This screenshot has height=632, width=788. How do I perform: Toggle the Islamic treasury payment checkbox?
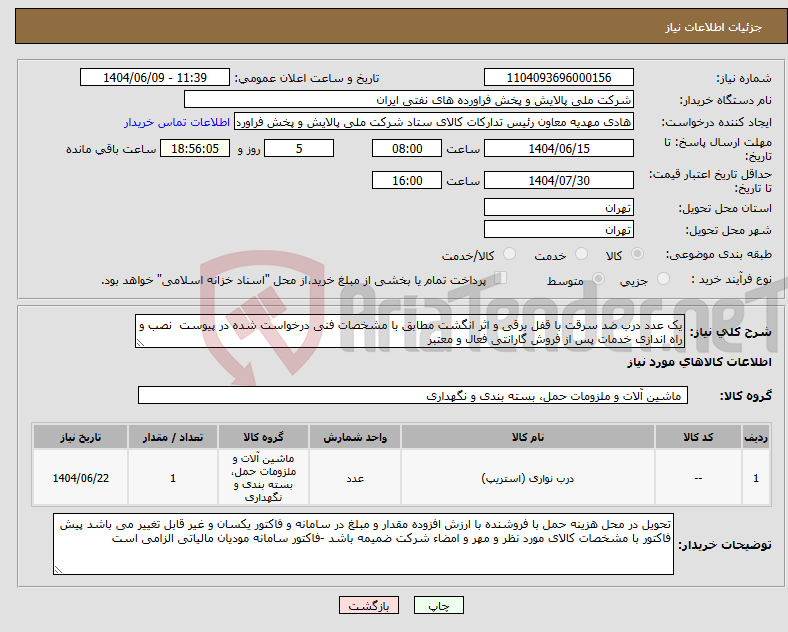(501, 278)
